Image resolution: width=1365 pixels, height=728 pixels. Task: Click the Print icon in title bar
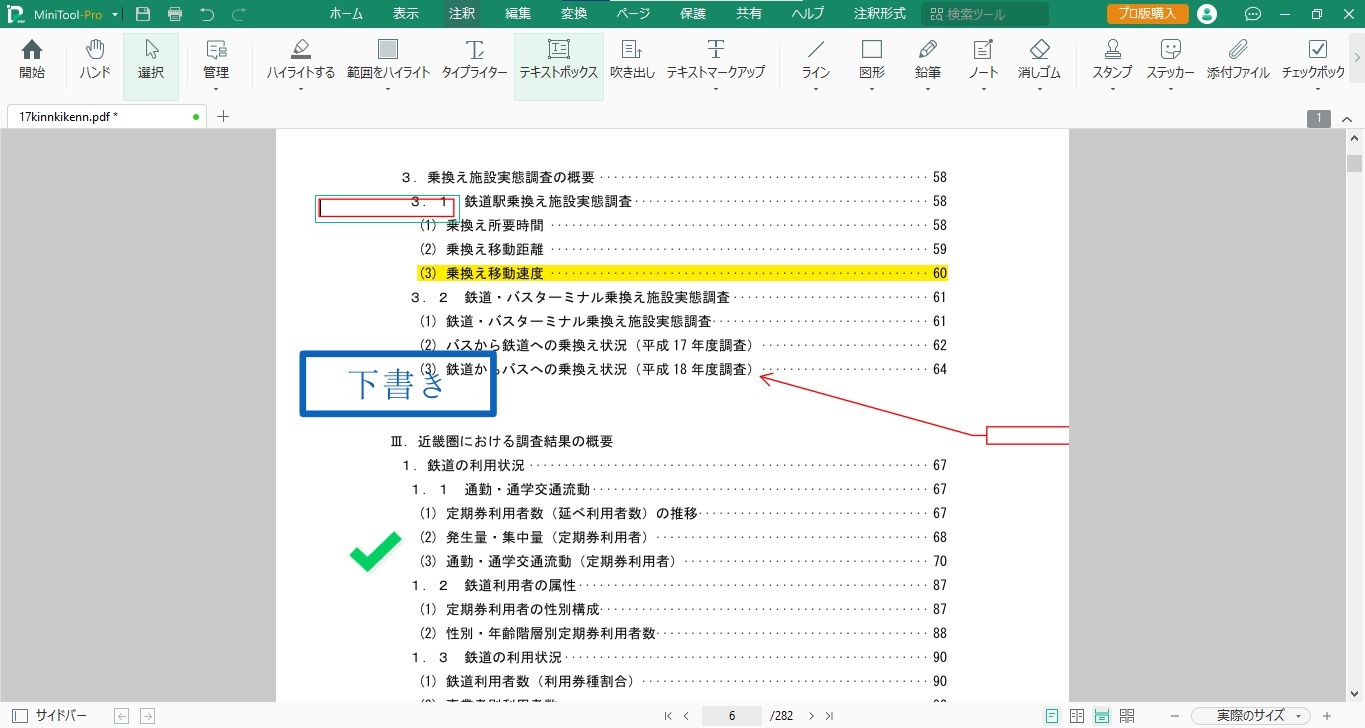click(x=175, y=14)
